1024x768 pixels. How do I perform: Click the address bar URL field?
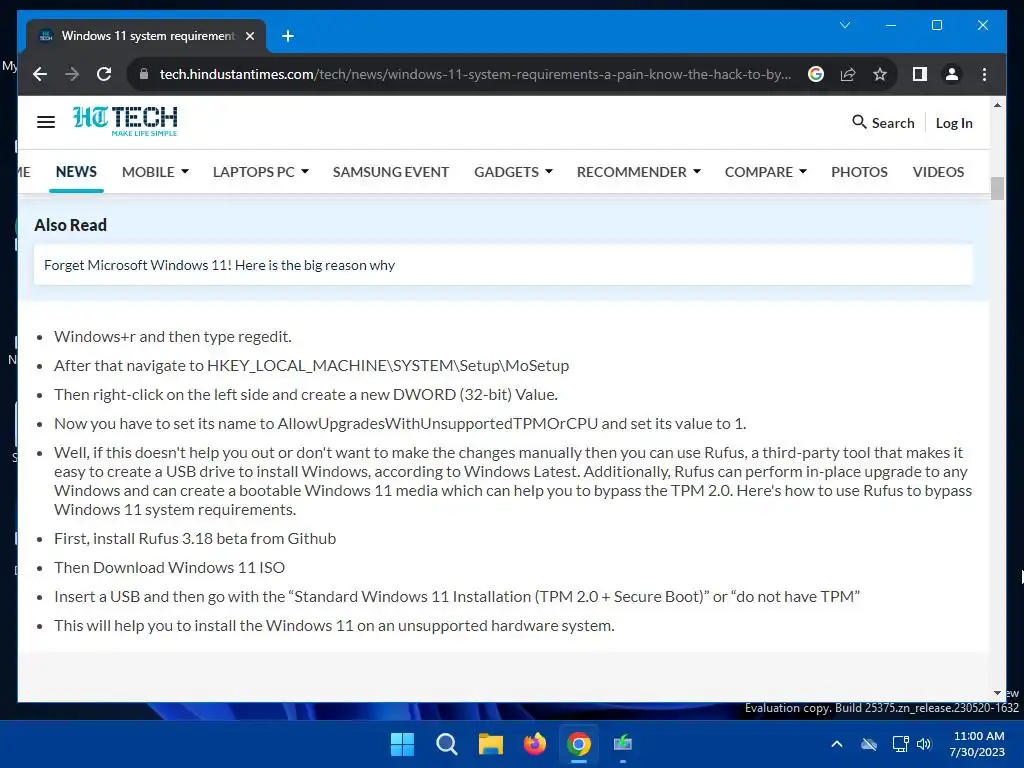coord(475,74)
